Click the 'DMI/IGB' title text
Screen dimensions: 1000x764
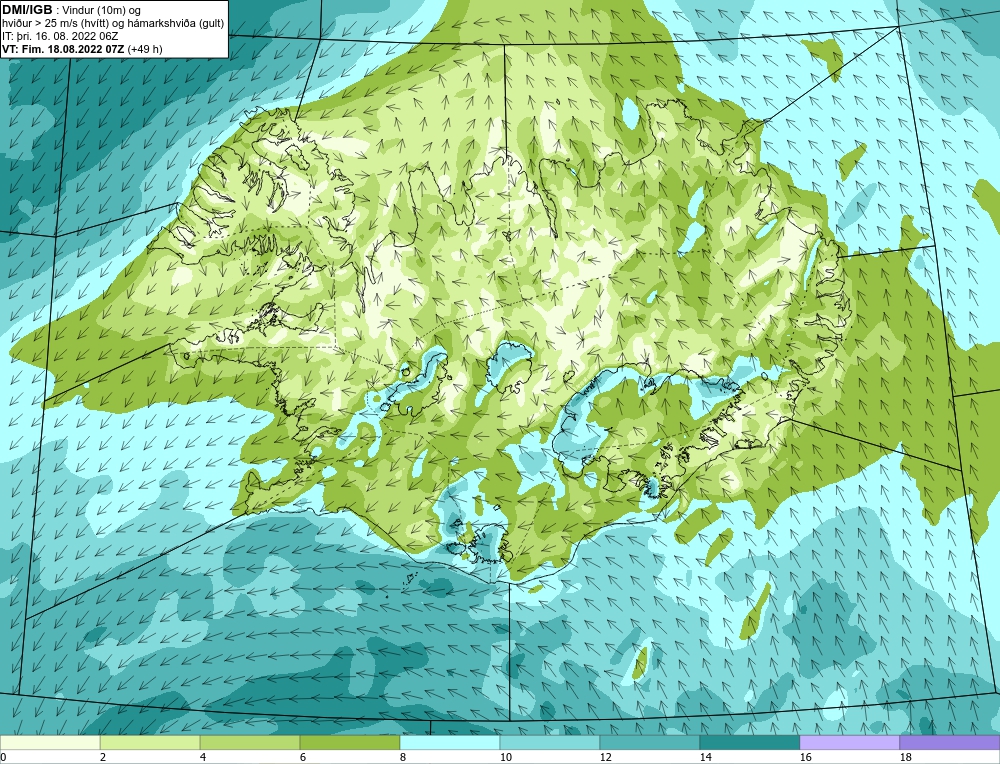coord(27,10)
